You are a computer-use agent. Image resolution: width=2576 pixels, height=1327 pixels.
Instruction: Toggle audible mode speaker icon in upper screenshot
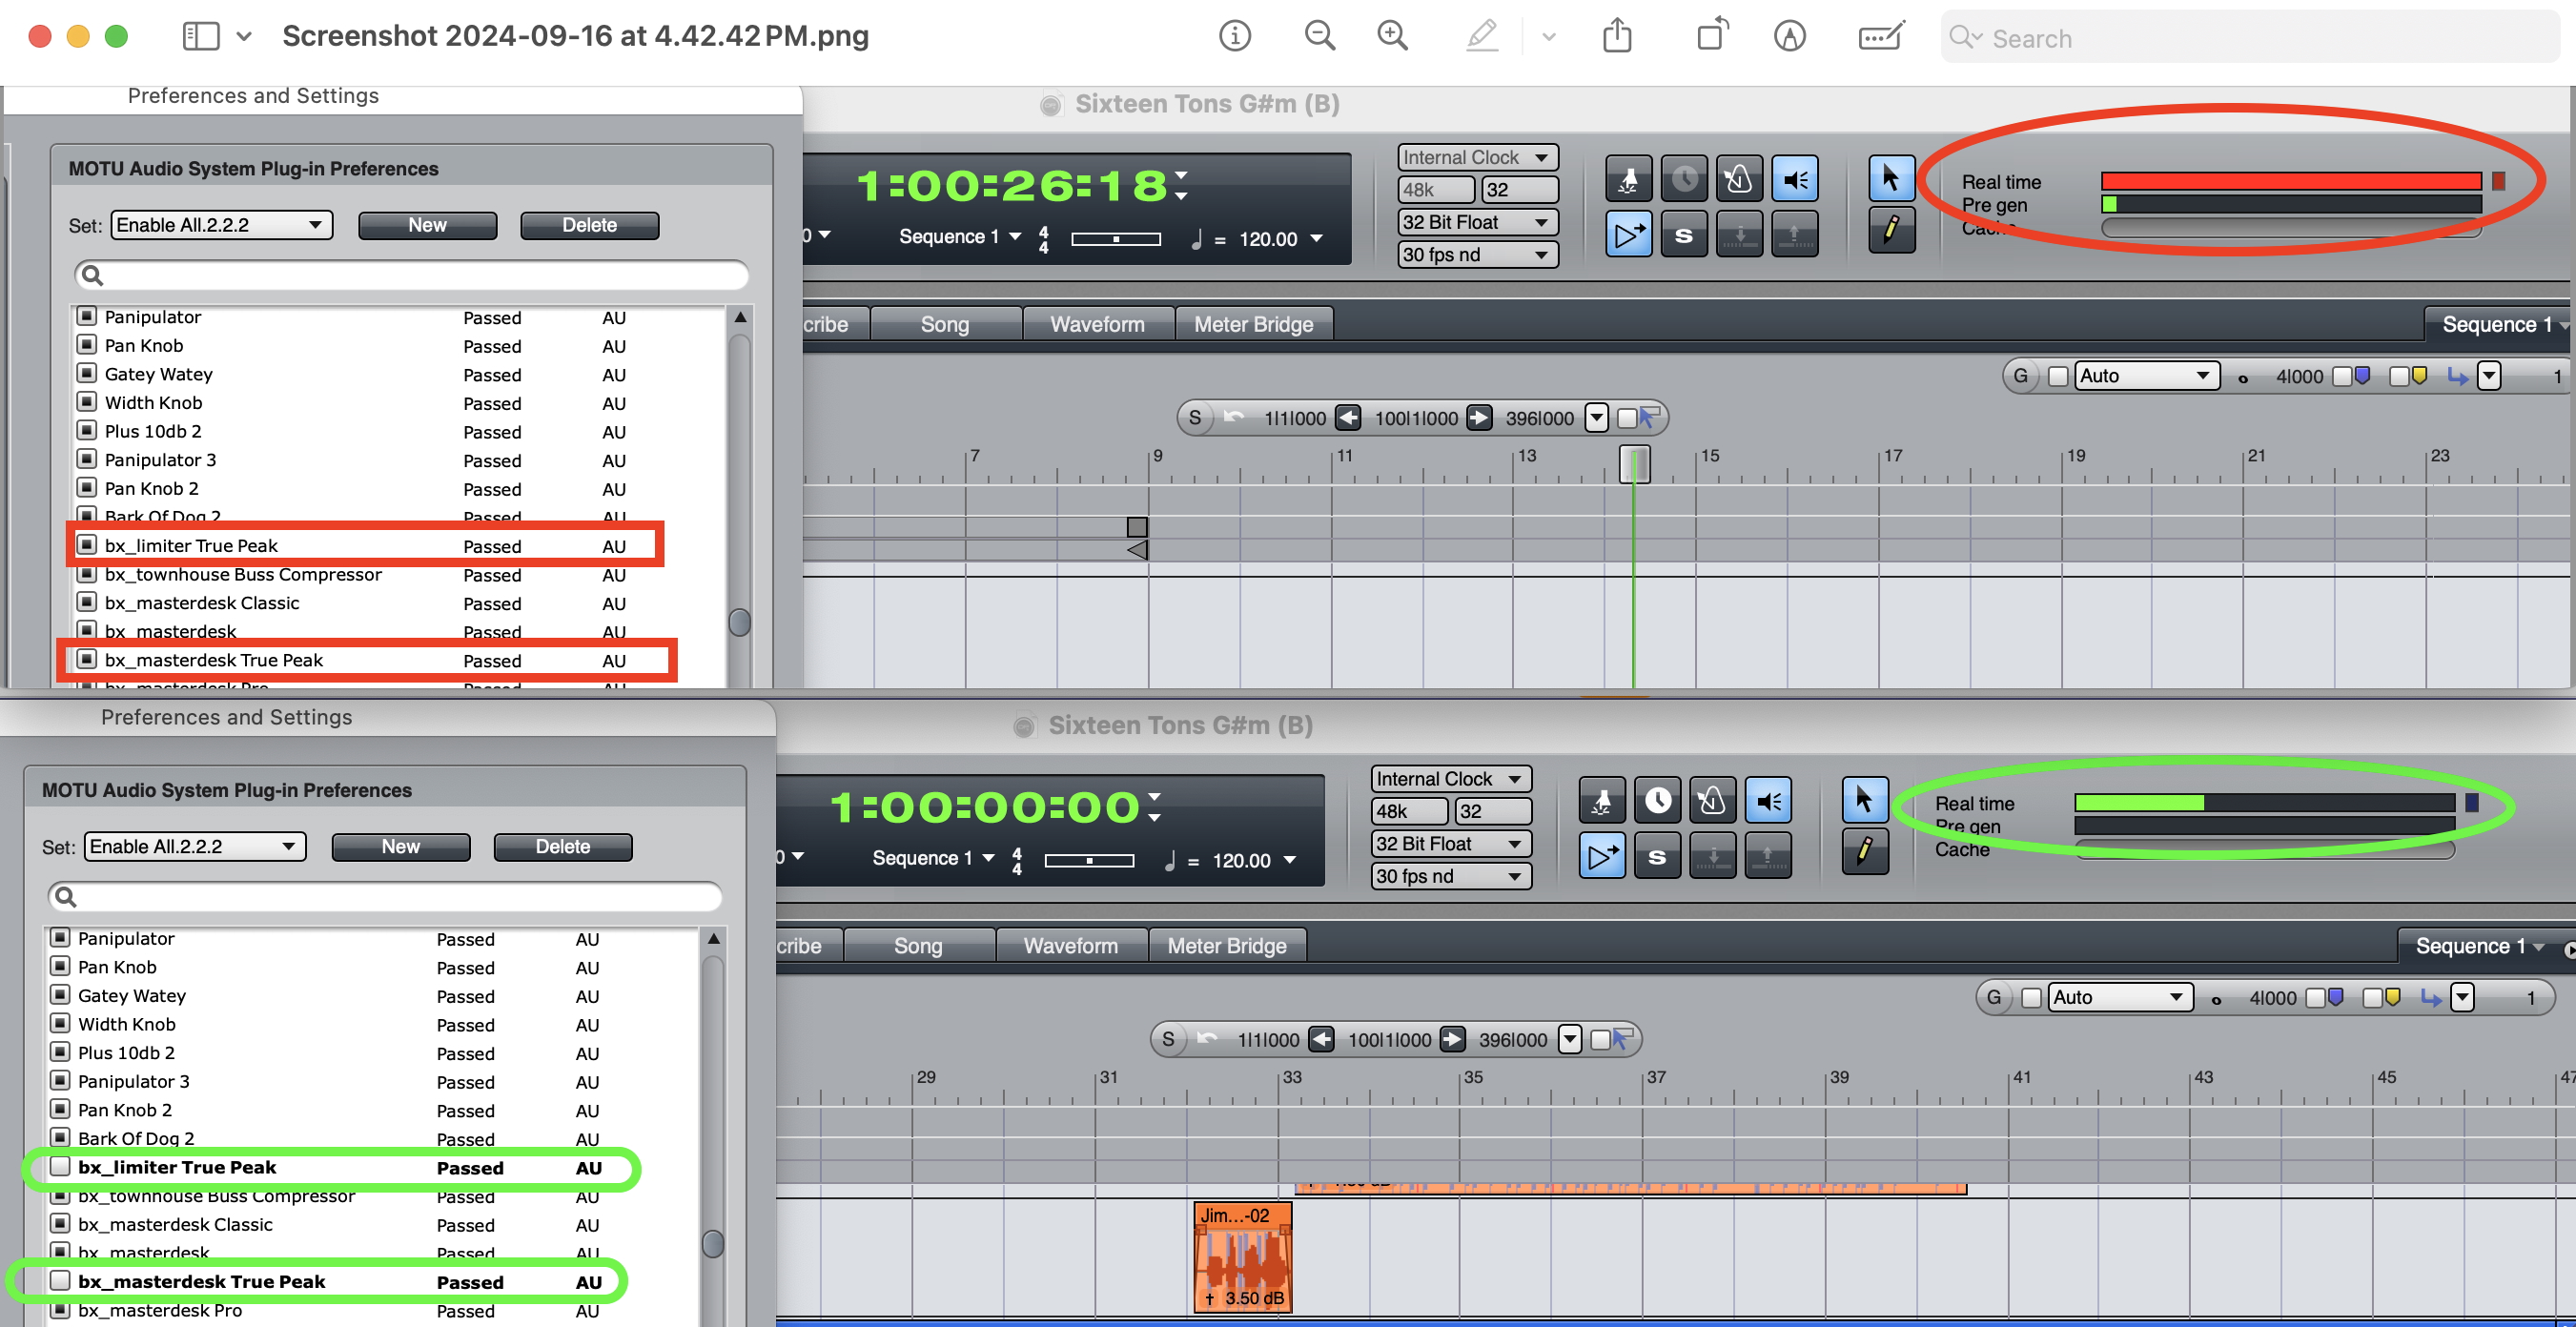[x=1794, y=179]
